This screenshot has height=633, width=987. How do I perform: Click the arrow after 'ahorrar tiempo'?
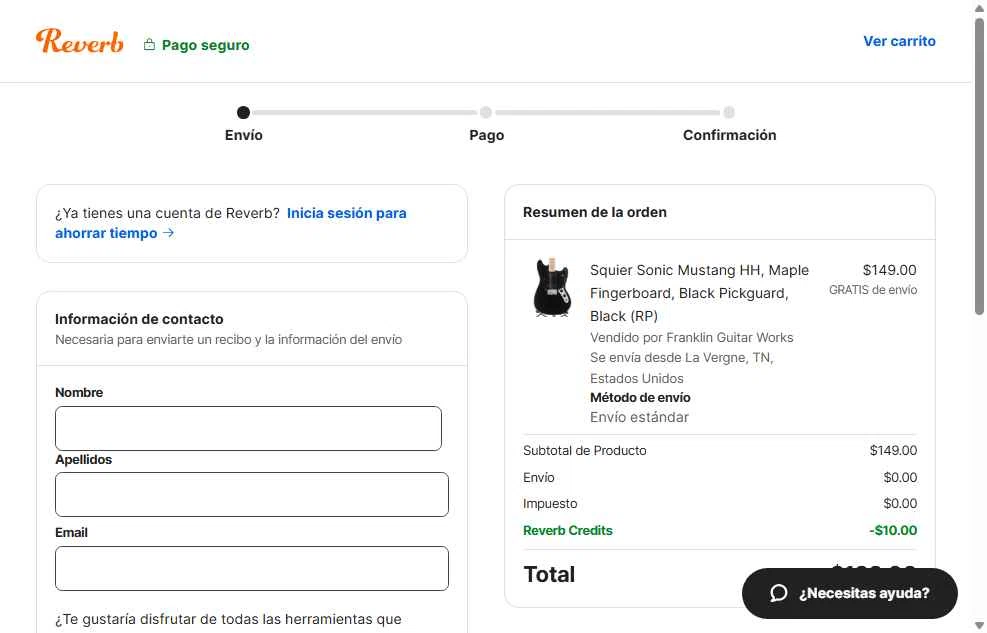coord(169,233)
